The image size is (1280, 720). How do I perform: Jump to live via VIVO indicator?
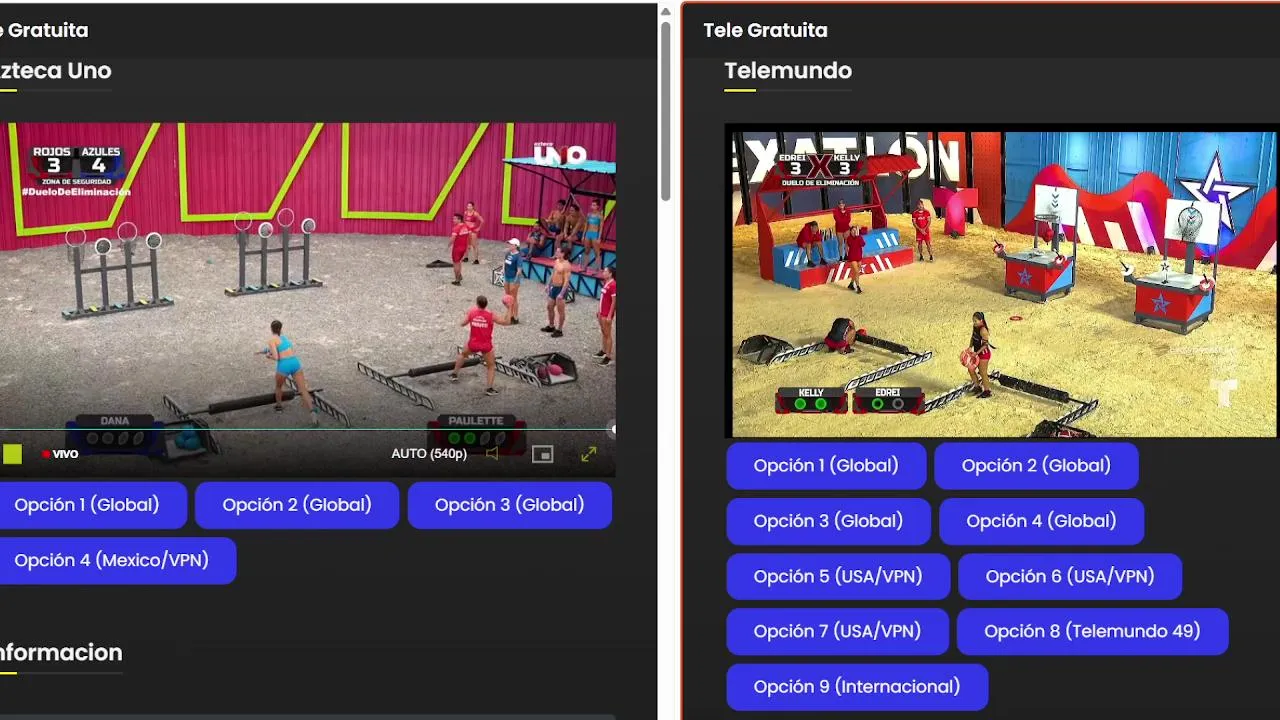point(60,454)
